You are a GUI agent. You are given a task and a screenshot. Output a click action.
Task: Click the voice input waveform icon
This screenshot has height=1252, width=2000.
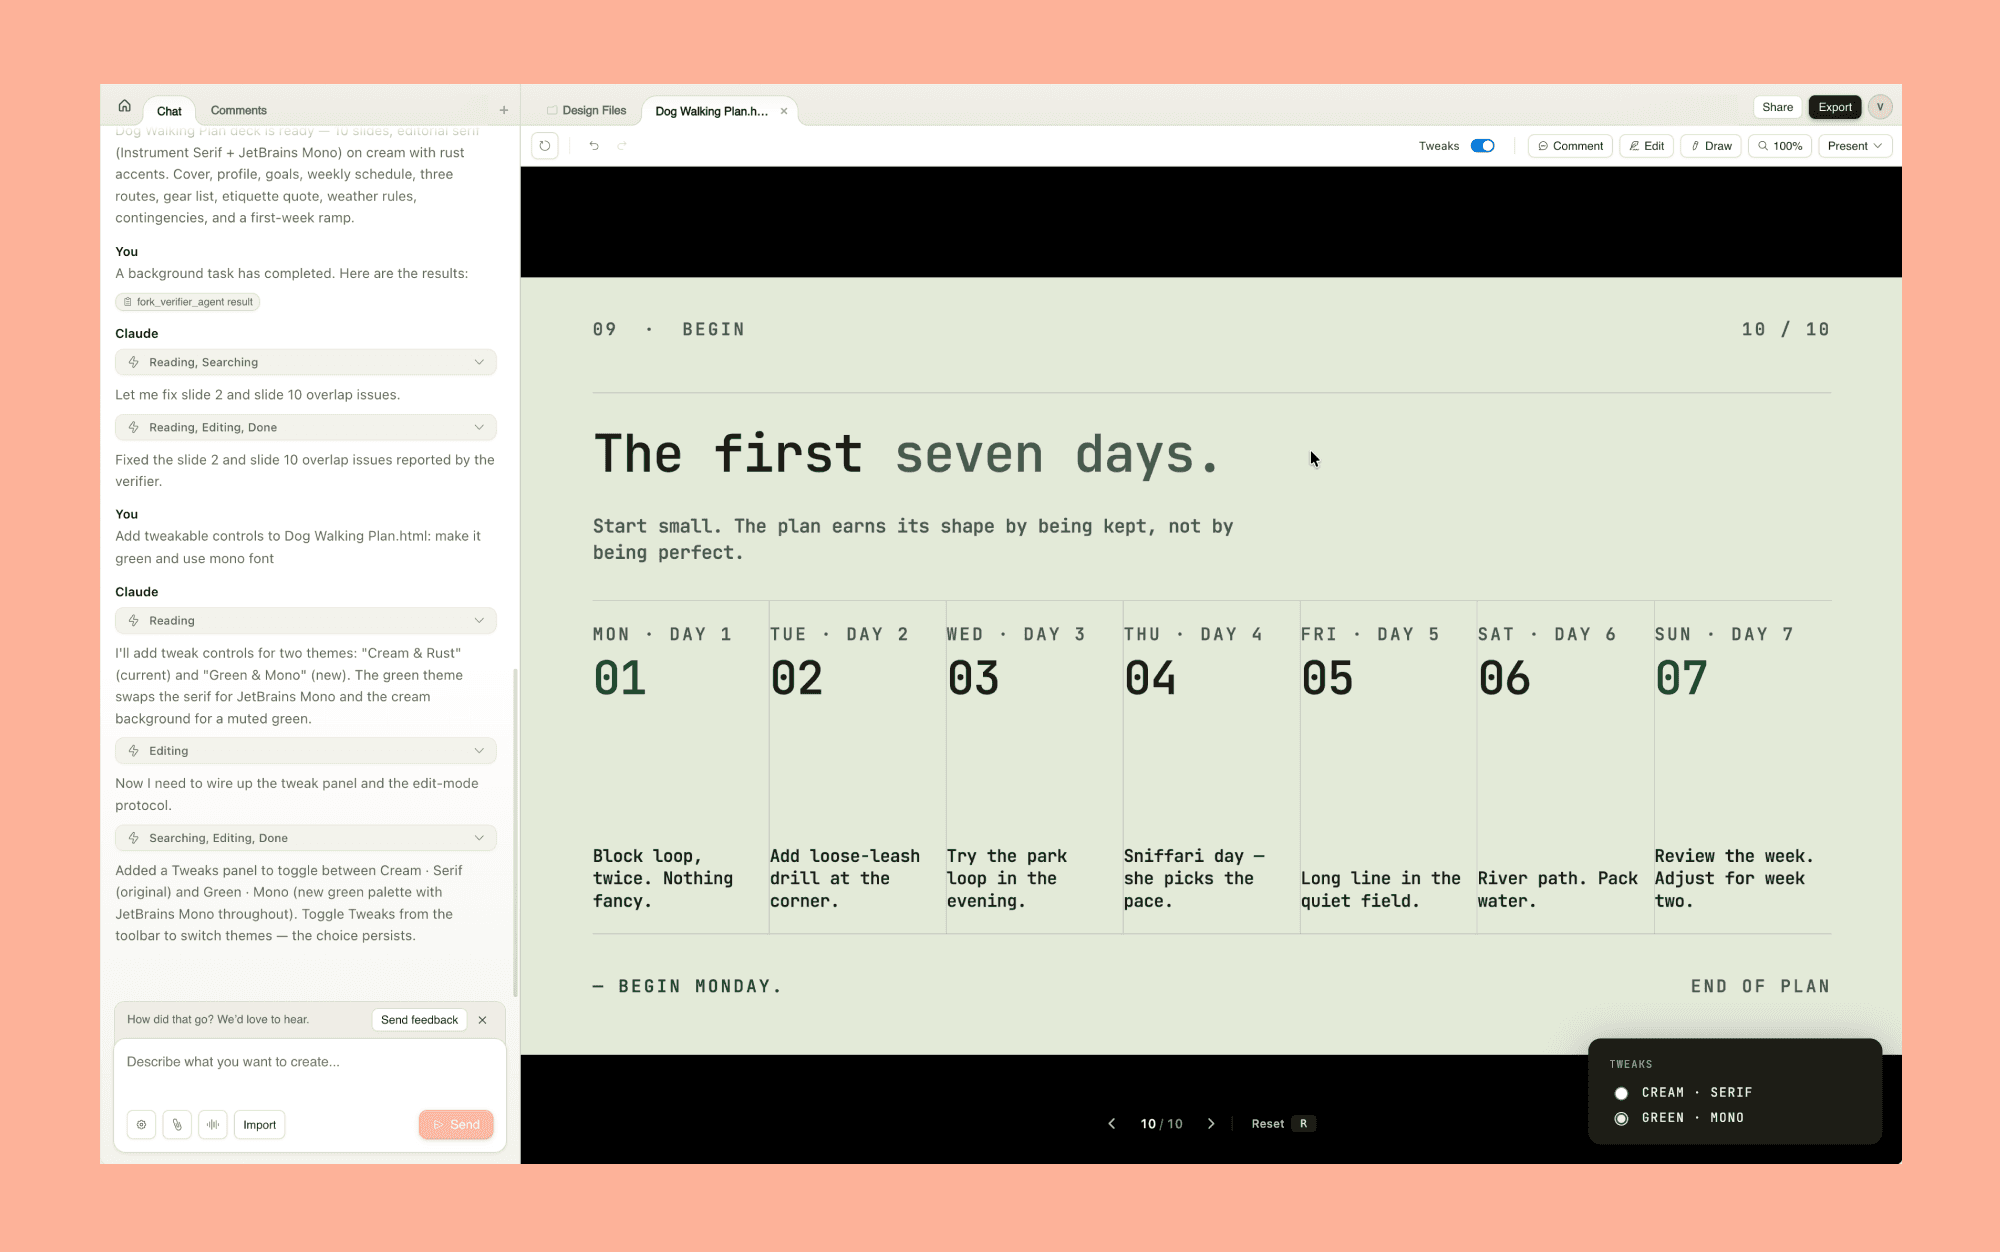click(x=213, y=1125)
